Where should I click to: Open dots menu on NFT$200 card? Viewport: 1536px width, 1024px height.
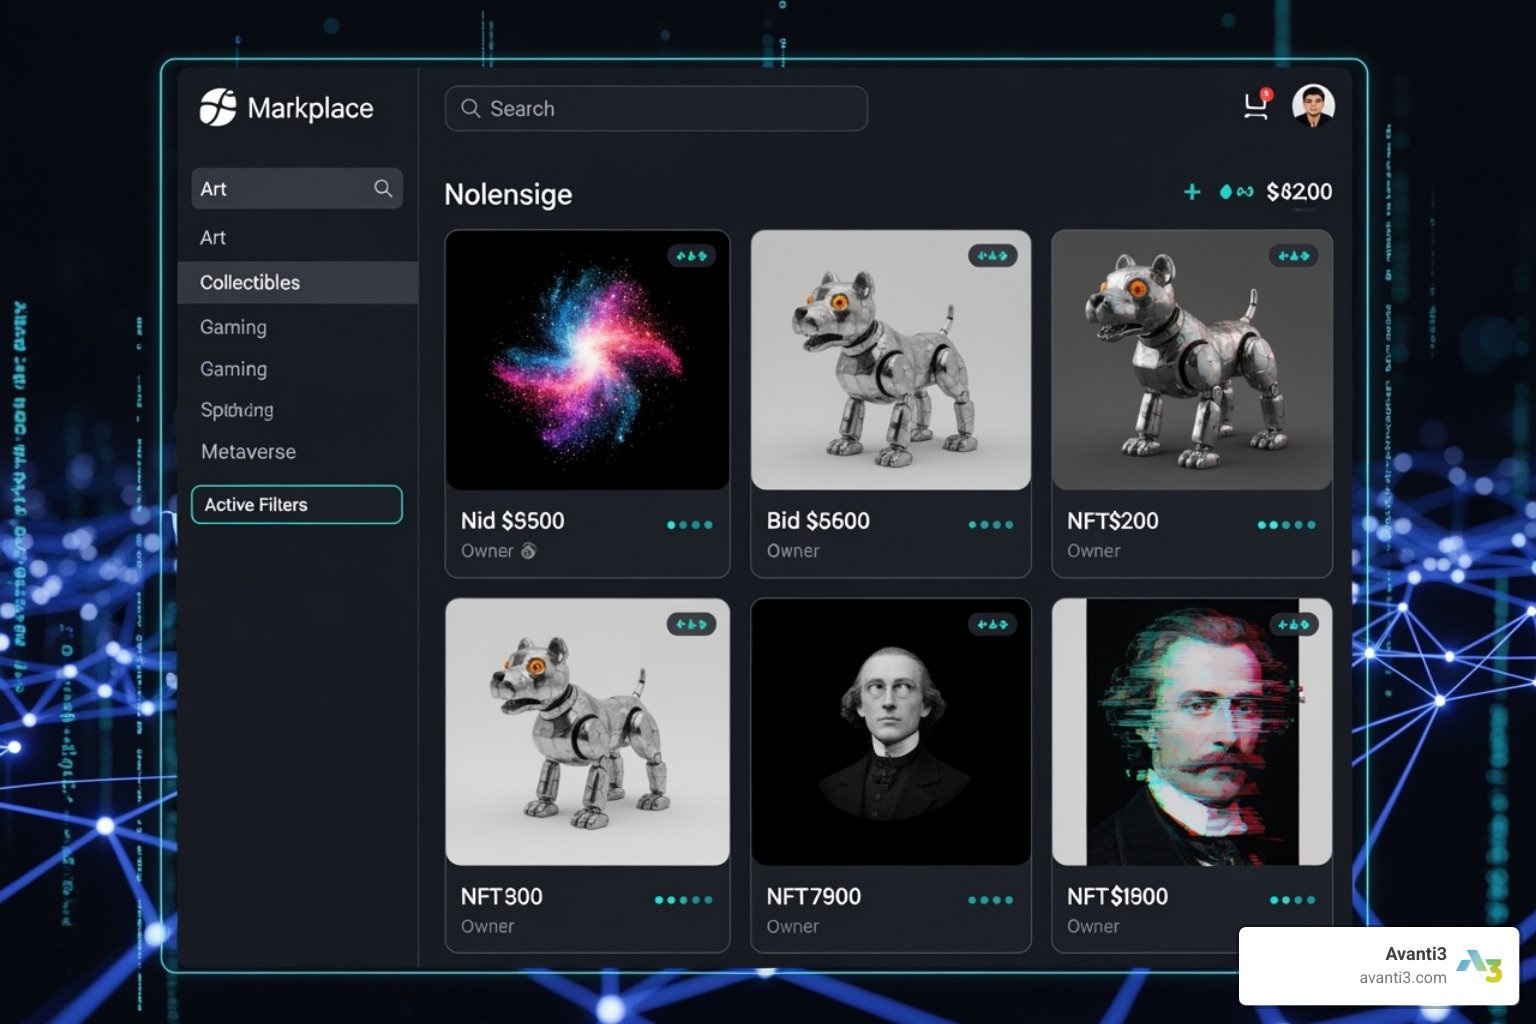(1286, 525)
